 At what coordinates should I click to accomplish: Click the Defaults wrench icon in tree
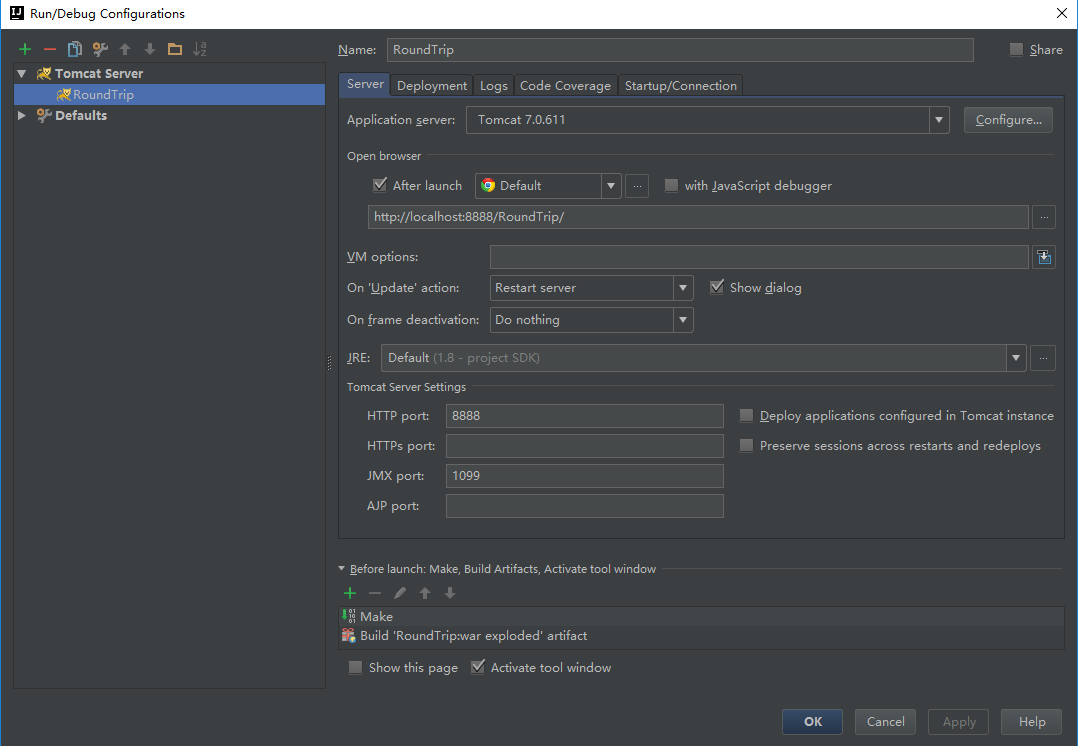[x=44, y=116]
